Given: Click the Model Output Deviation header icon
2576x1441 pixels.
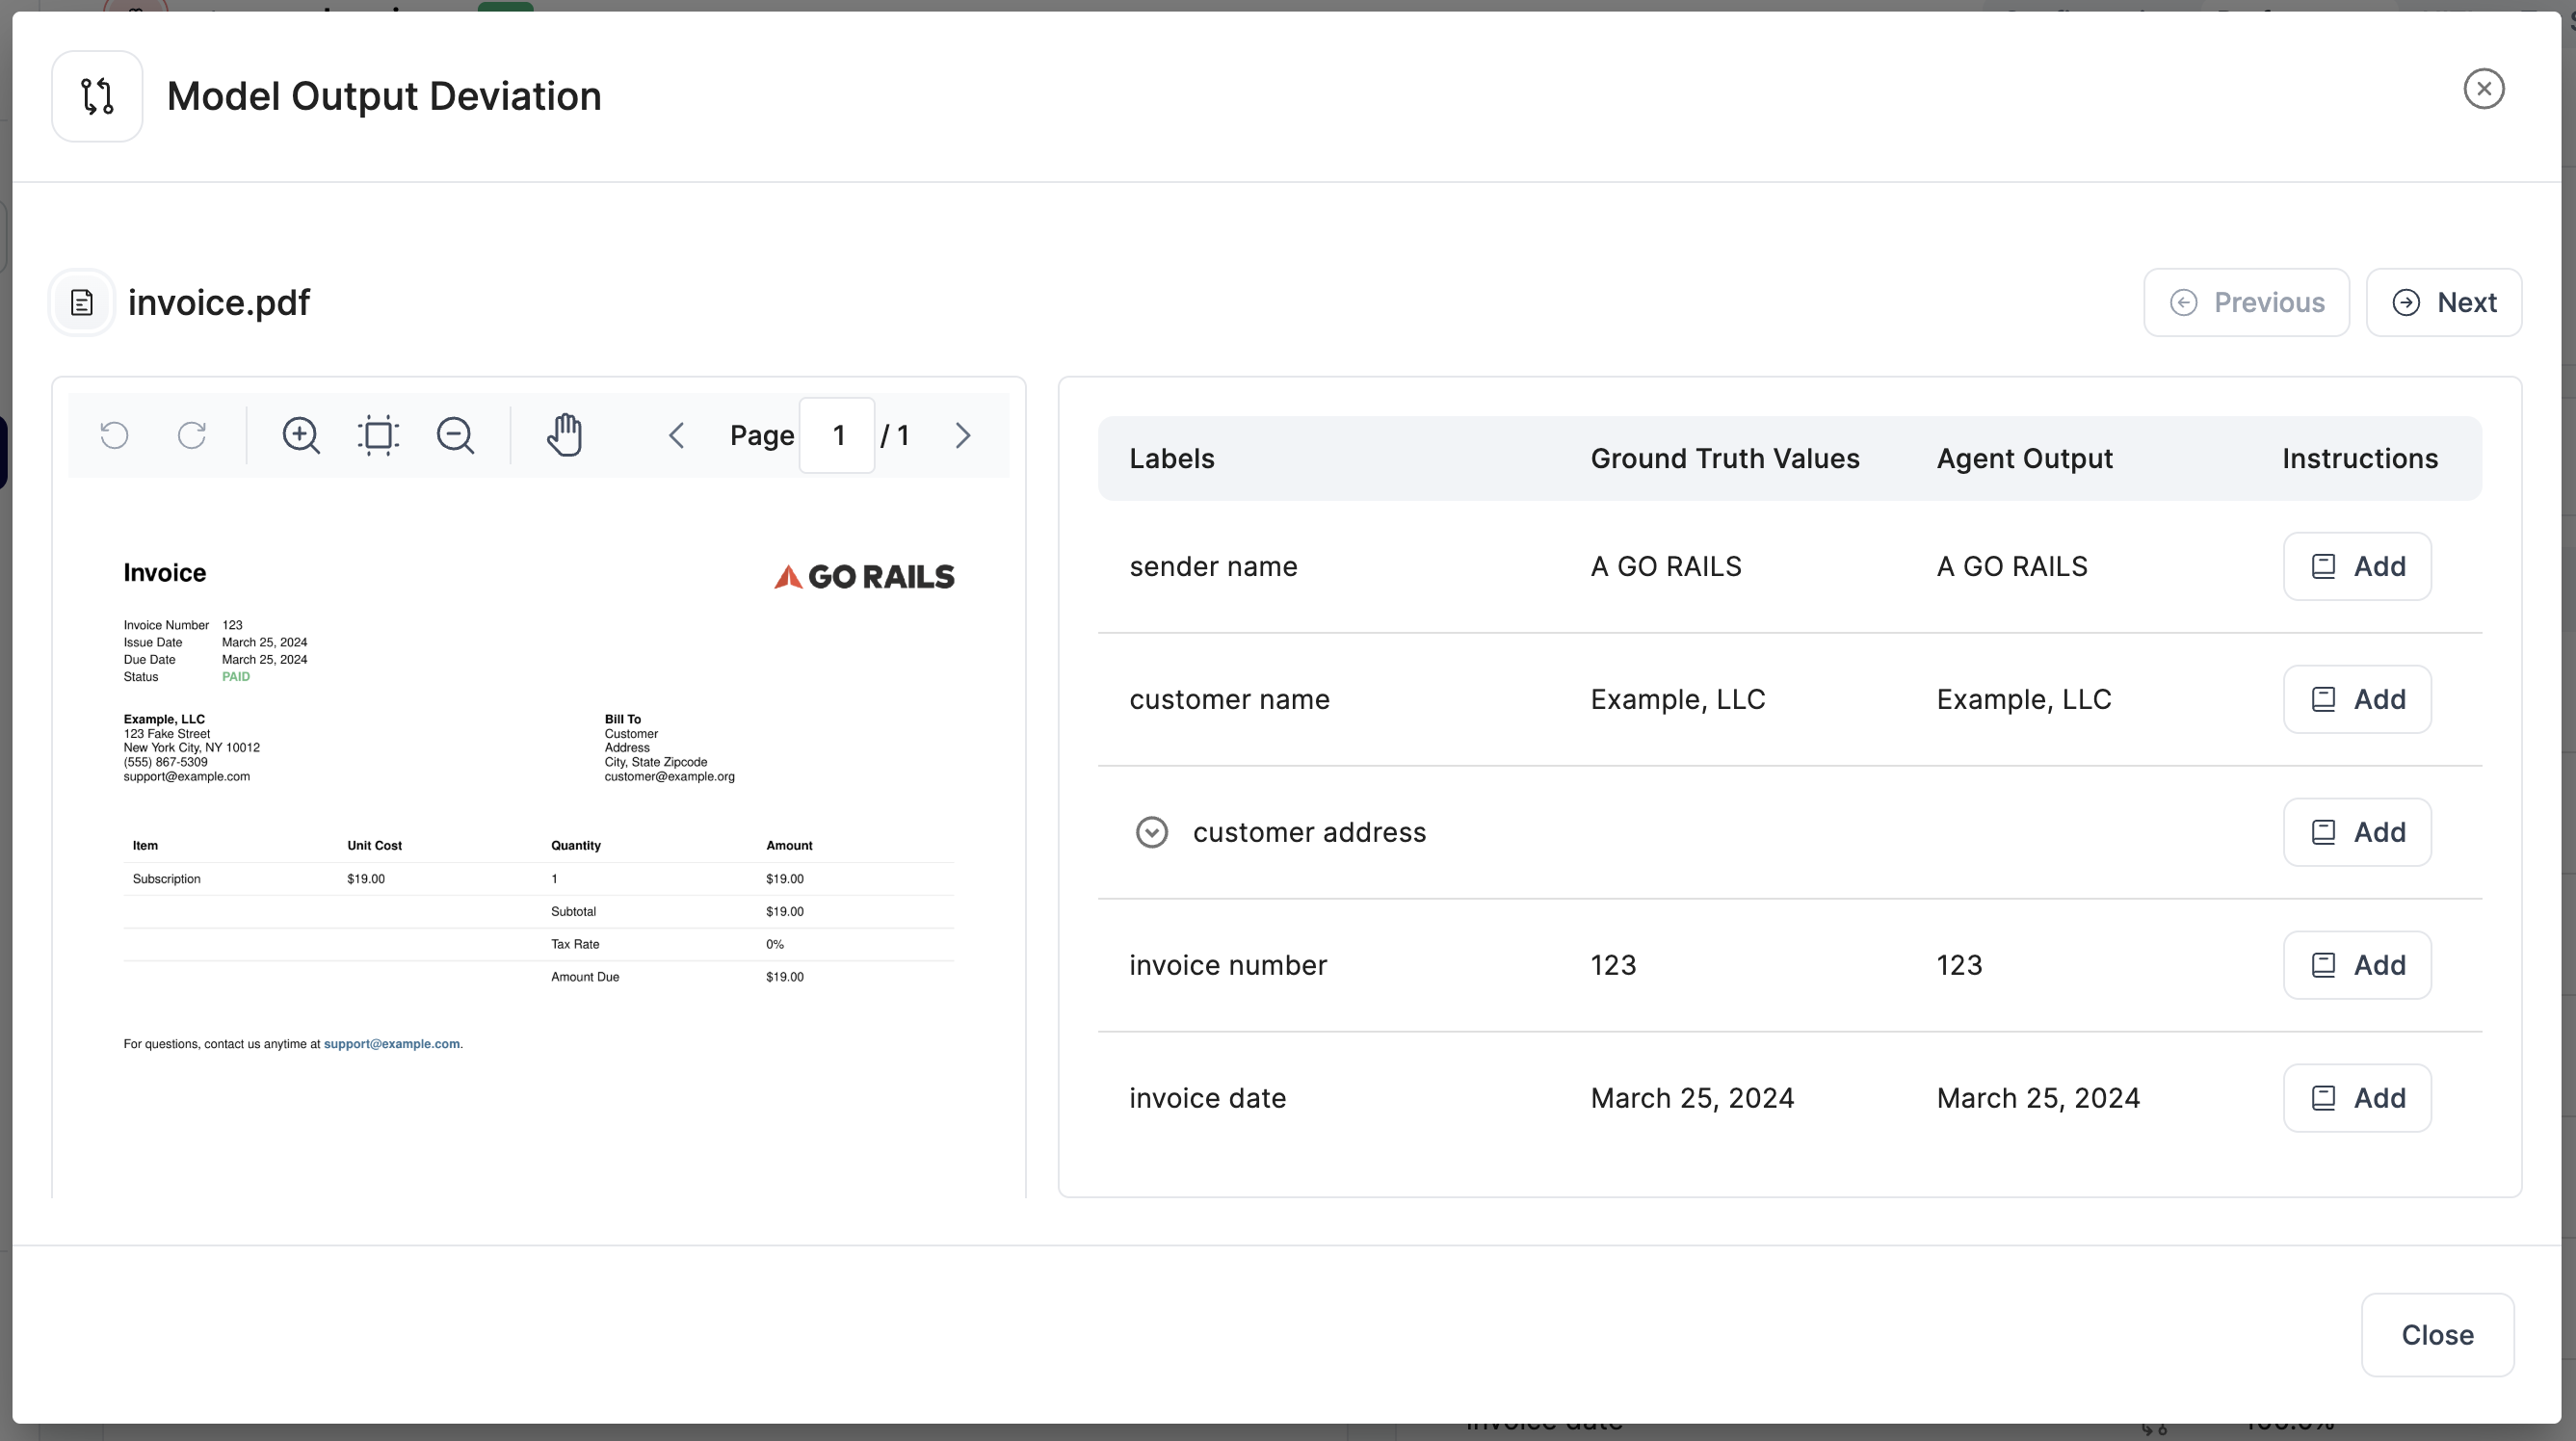Looking at the screenshot, I should click(x=97, y=97).
